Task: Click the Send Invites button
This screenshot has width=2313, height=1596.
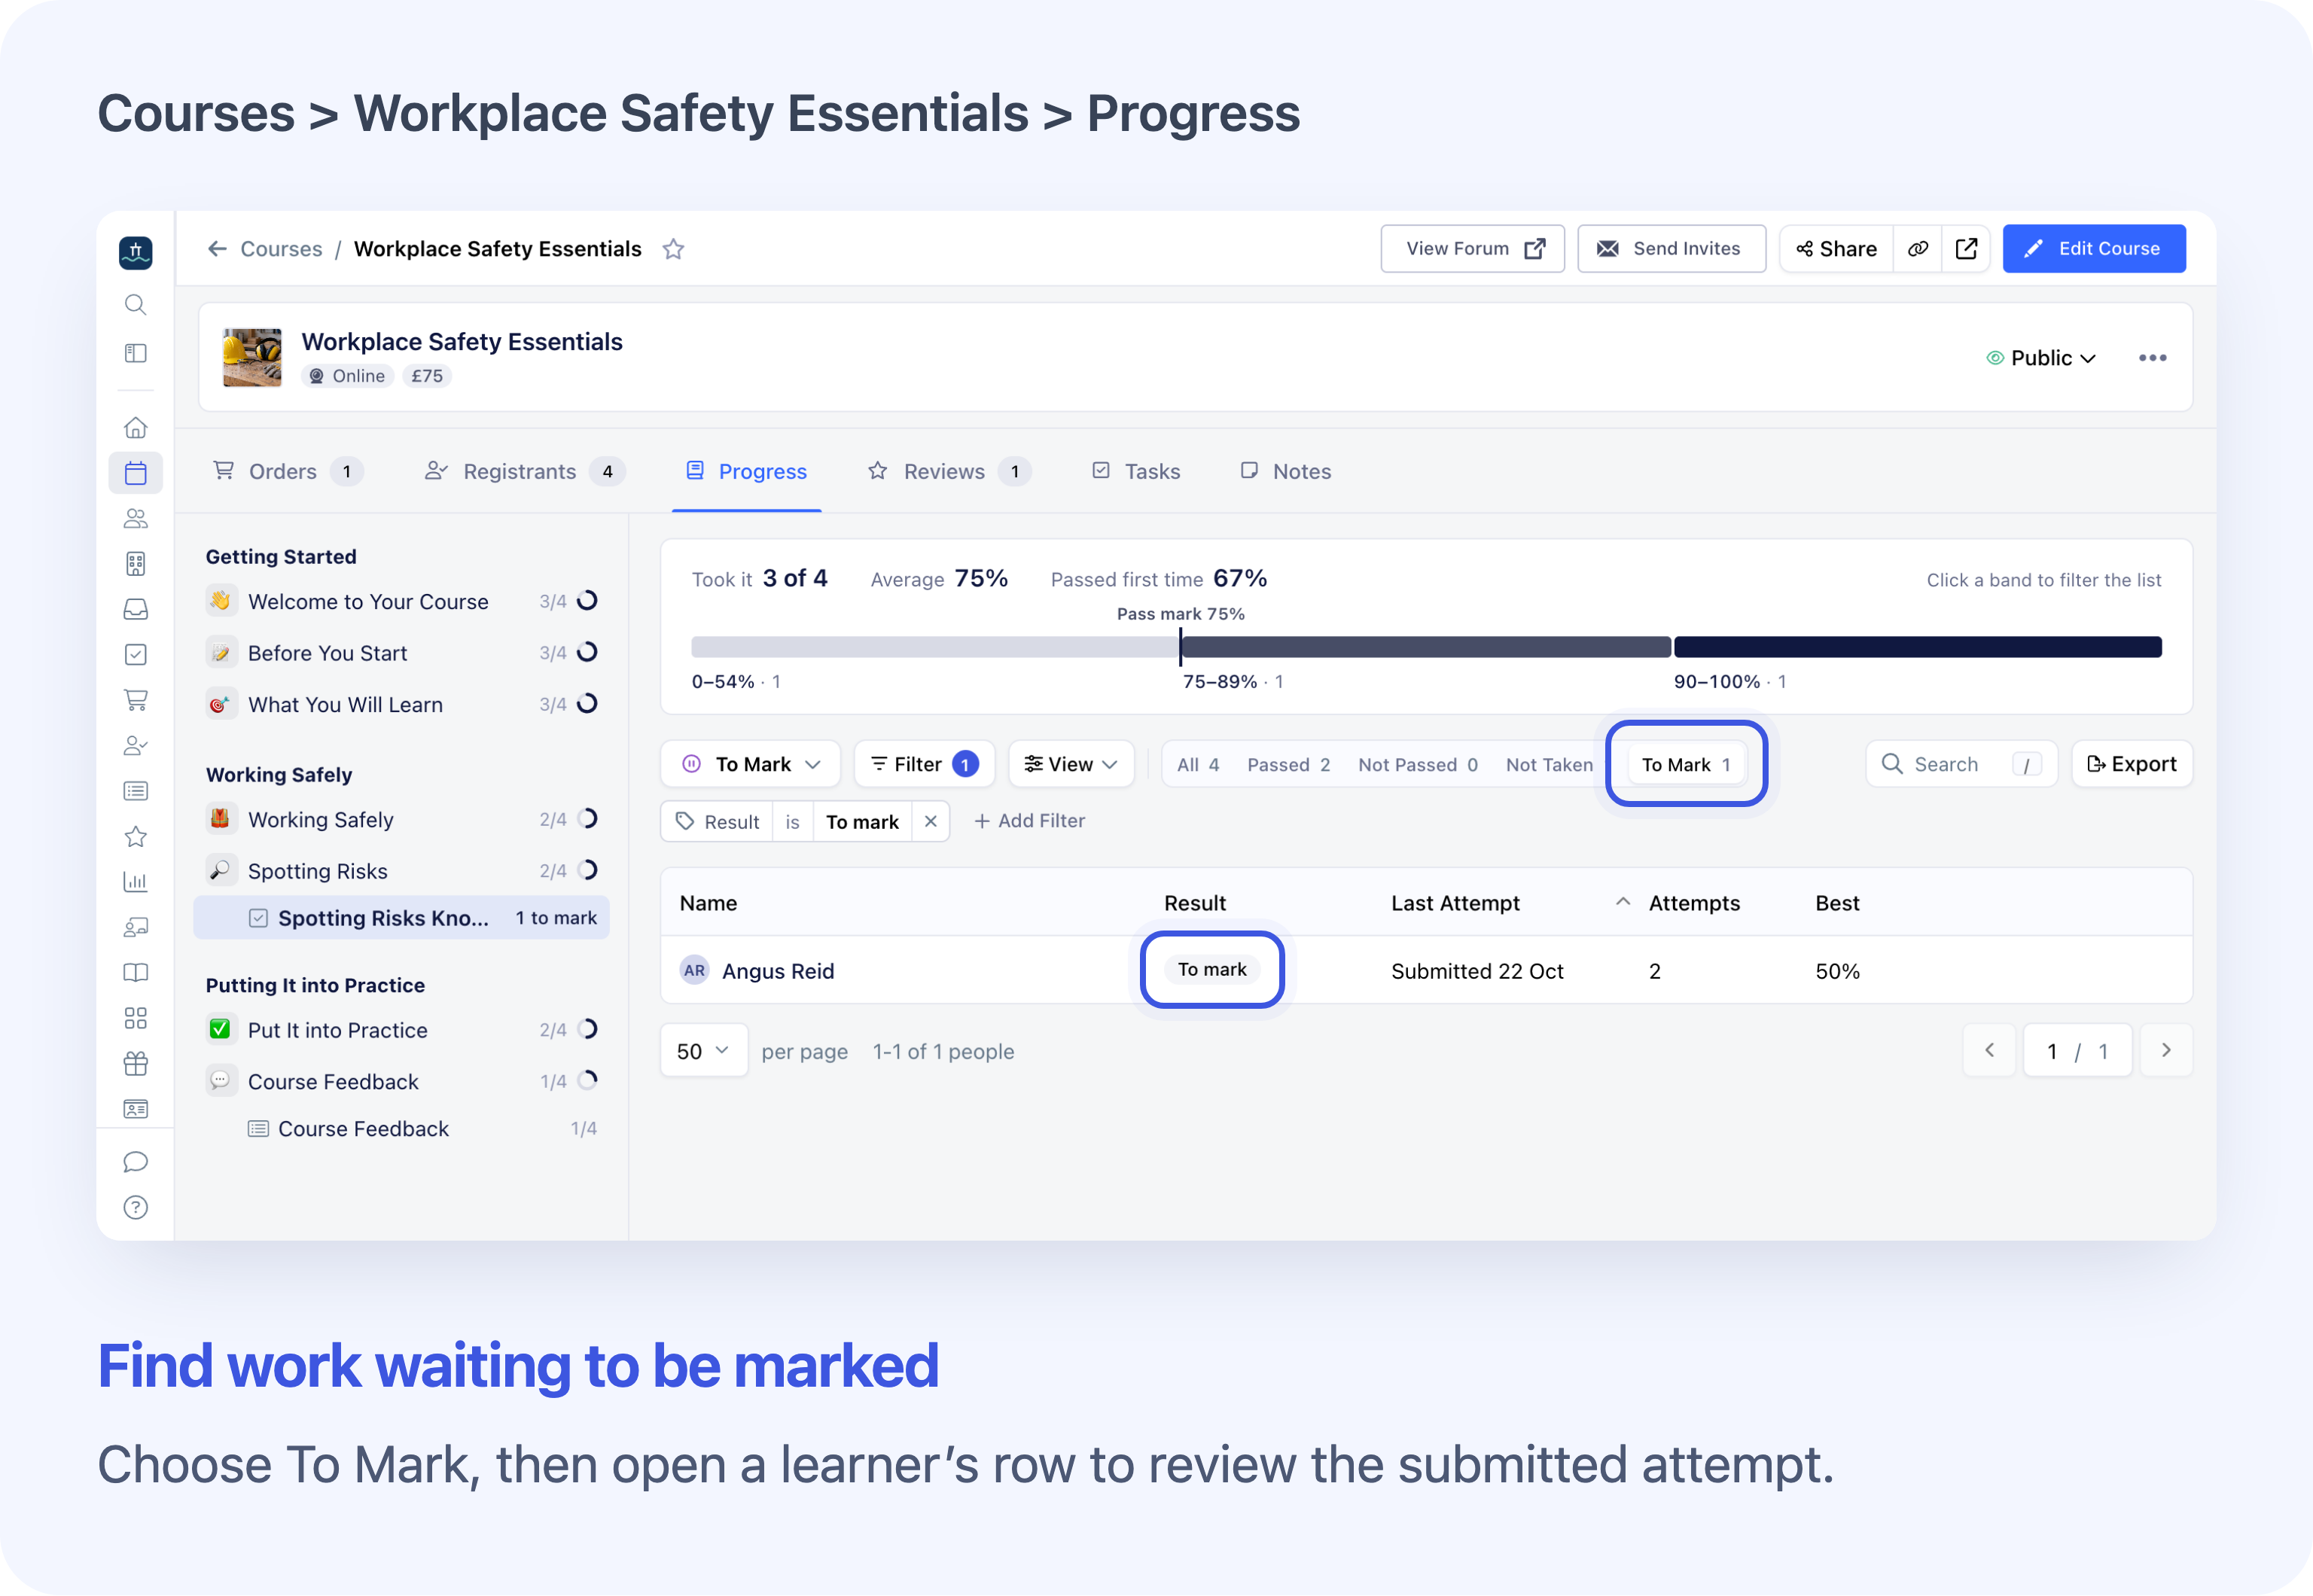Action: tap(1671, 249)
